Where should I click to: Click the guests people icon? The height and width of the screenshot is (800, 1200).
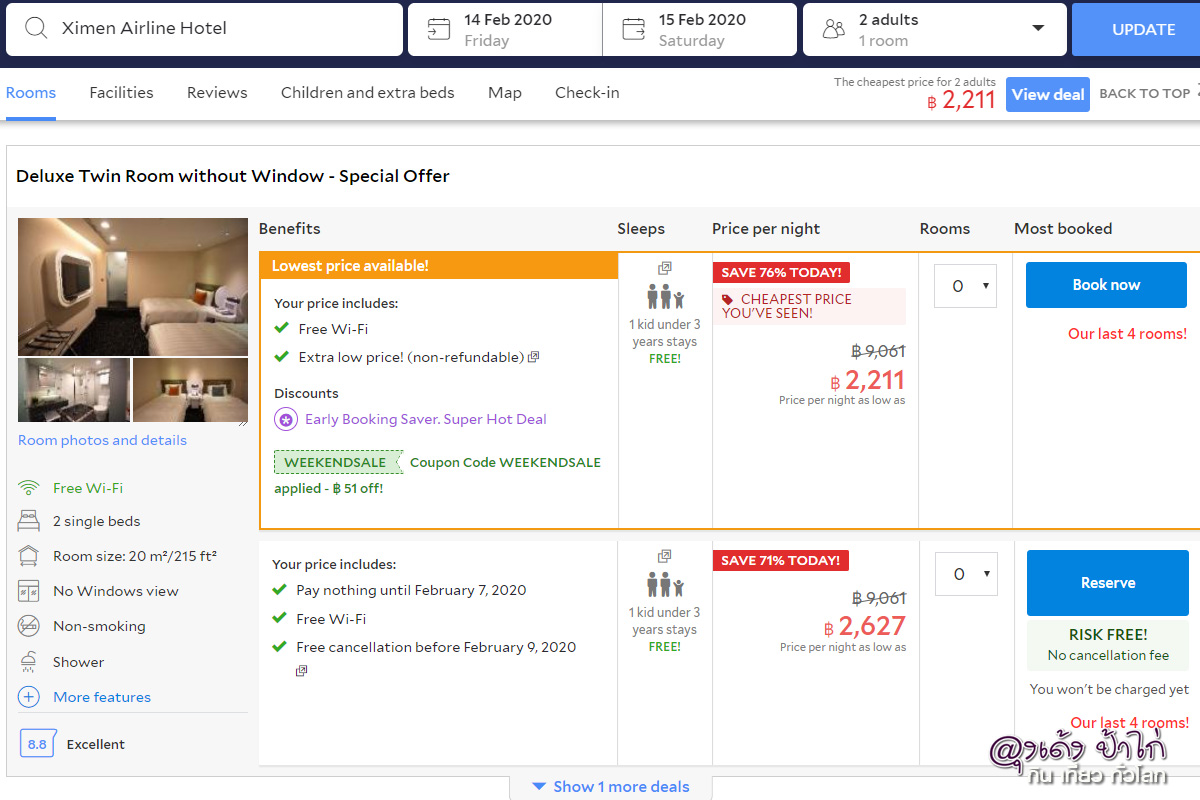(833, 29)
